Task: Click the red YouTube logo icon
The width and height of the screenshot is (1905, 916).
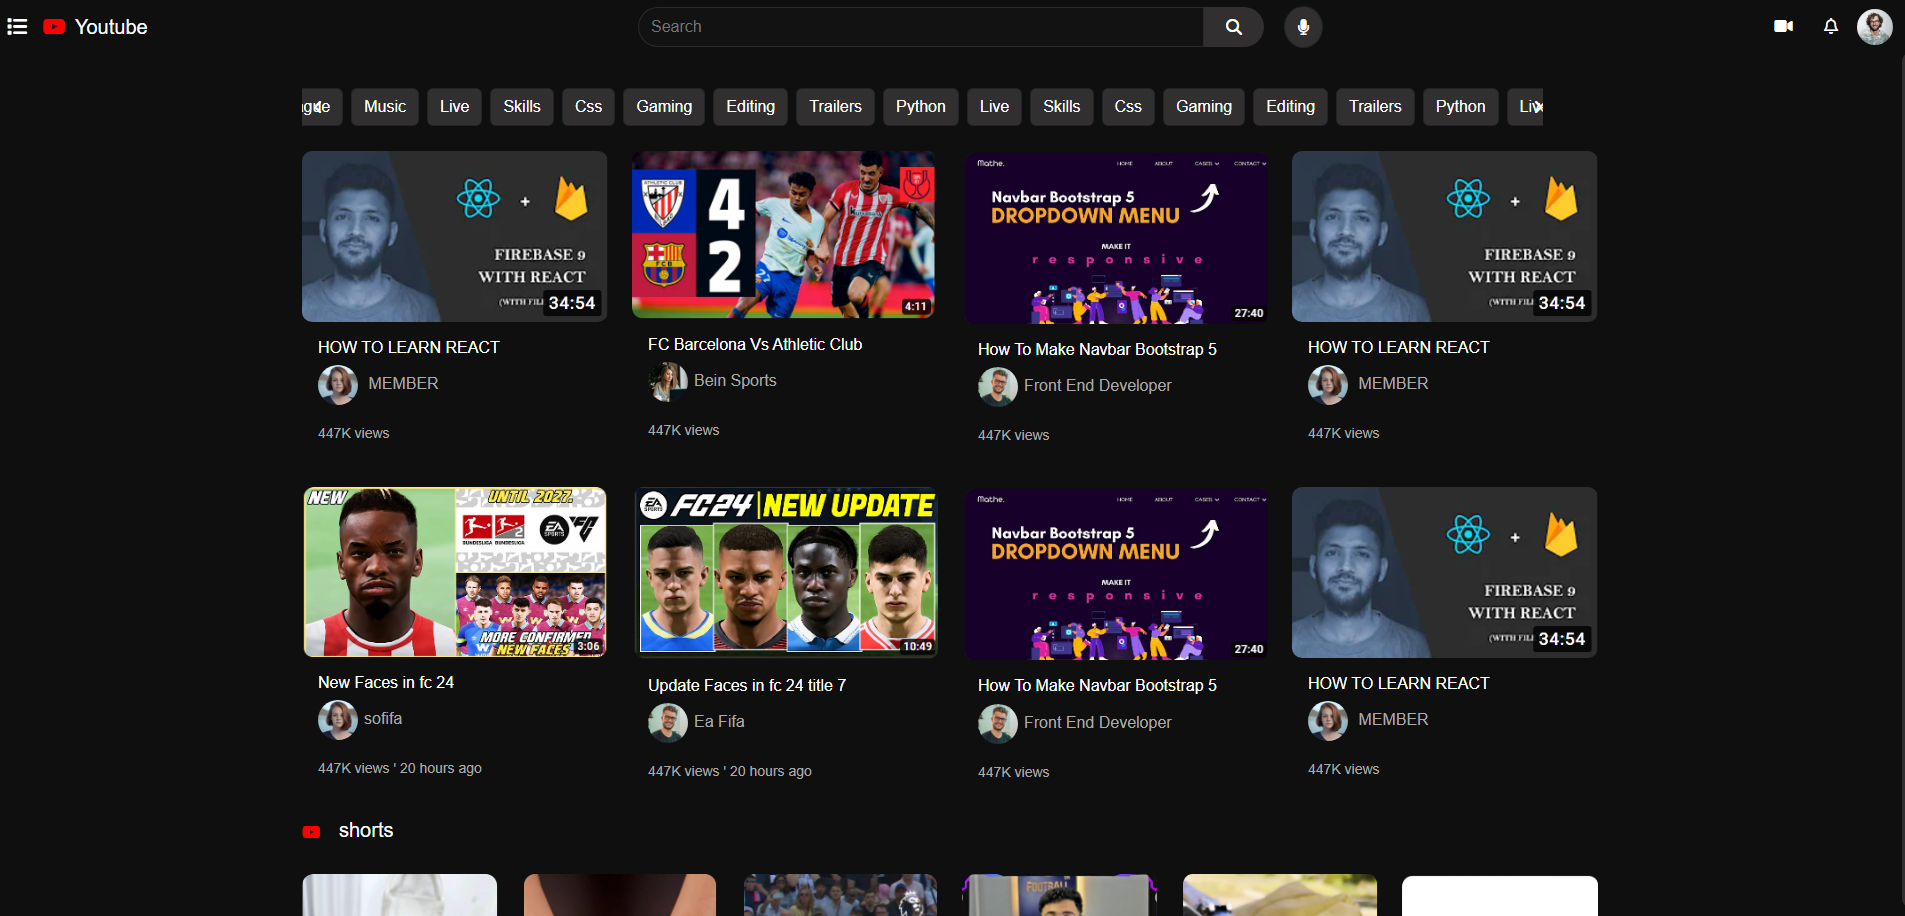Action: [x=54, y=27]
